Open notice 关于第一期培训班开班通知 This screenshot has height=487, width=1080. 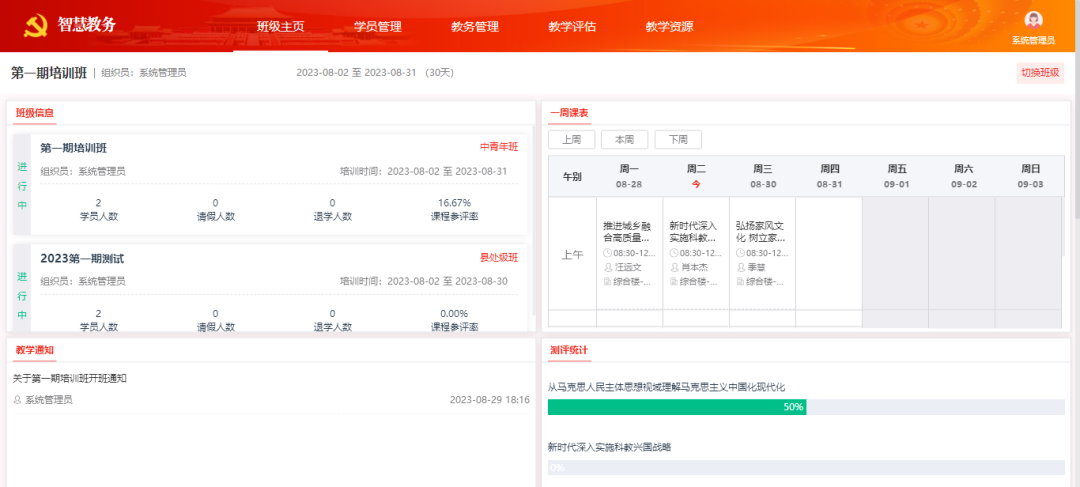(70, 378)
